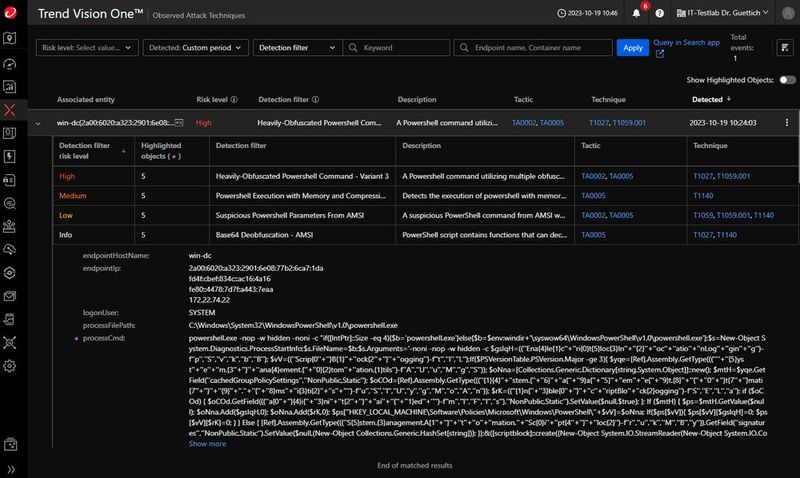Open the hexagon sidebar icon
Screen dimensions: 800x478
click(x=10, y=273)
